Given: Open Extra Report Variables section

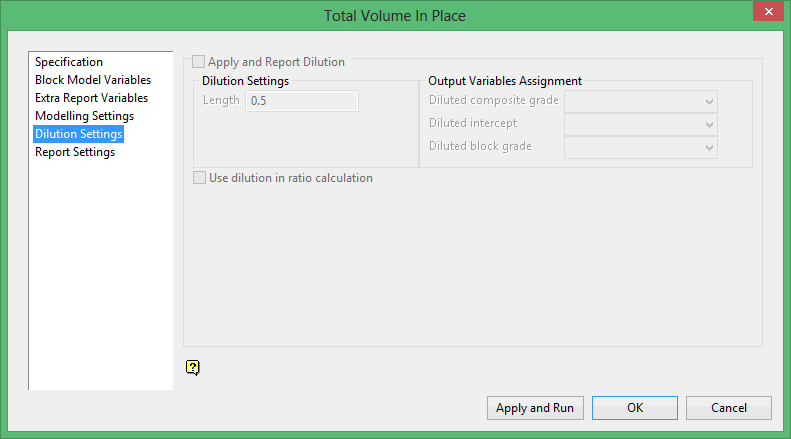Looking at the screenshot, I should coord(91,98).
